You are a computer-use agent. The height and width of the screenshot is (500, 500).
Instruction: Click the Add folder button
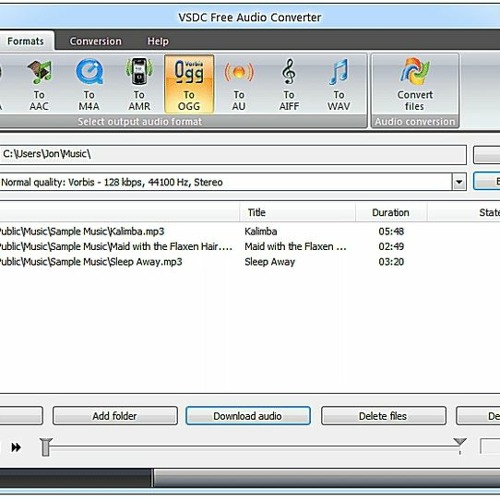tap(115, 416)
